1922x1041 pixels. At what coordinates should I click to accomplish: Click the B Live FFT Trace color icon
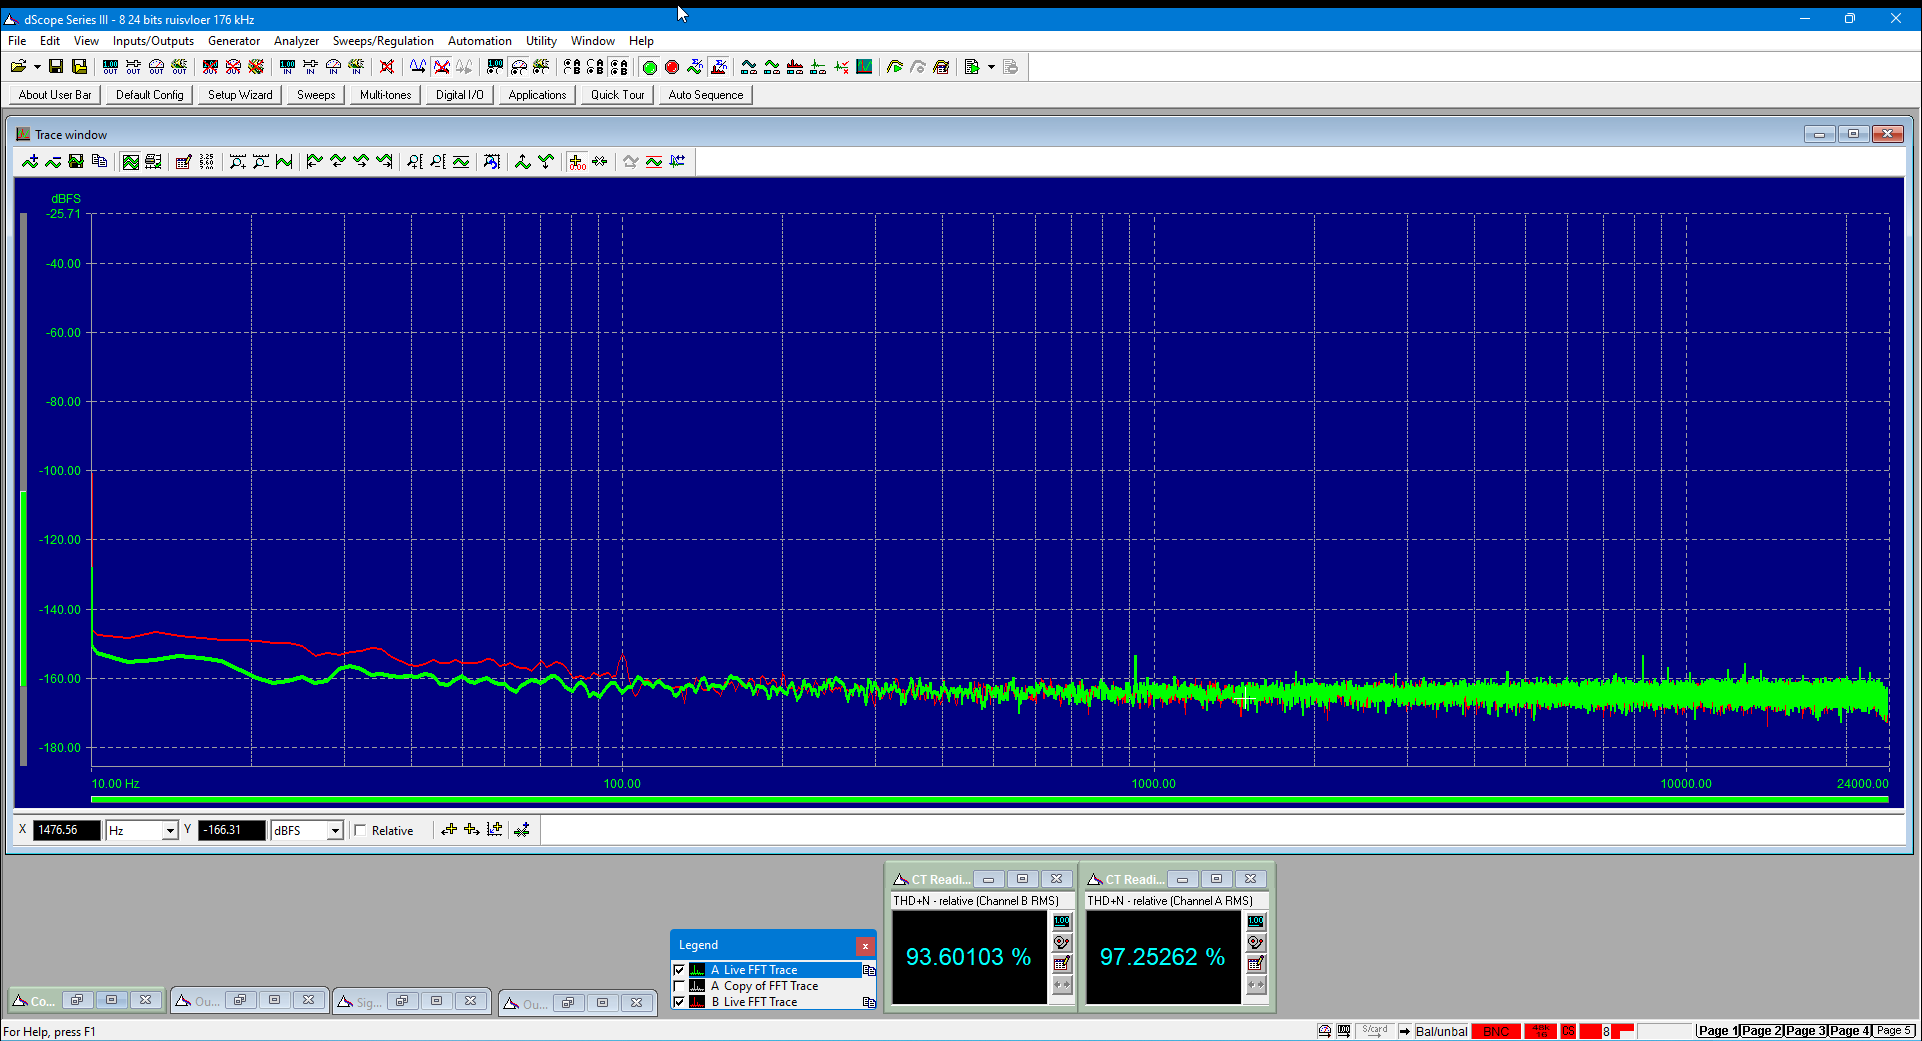point(697,1002)
